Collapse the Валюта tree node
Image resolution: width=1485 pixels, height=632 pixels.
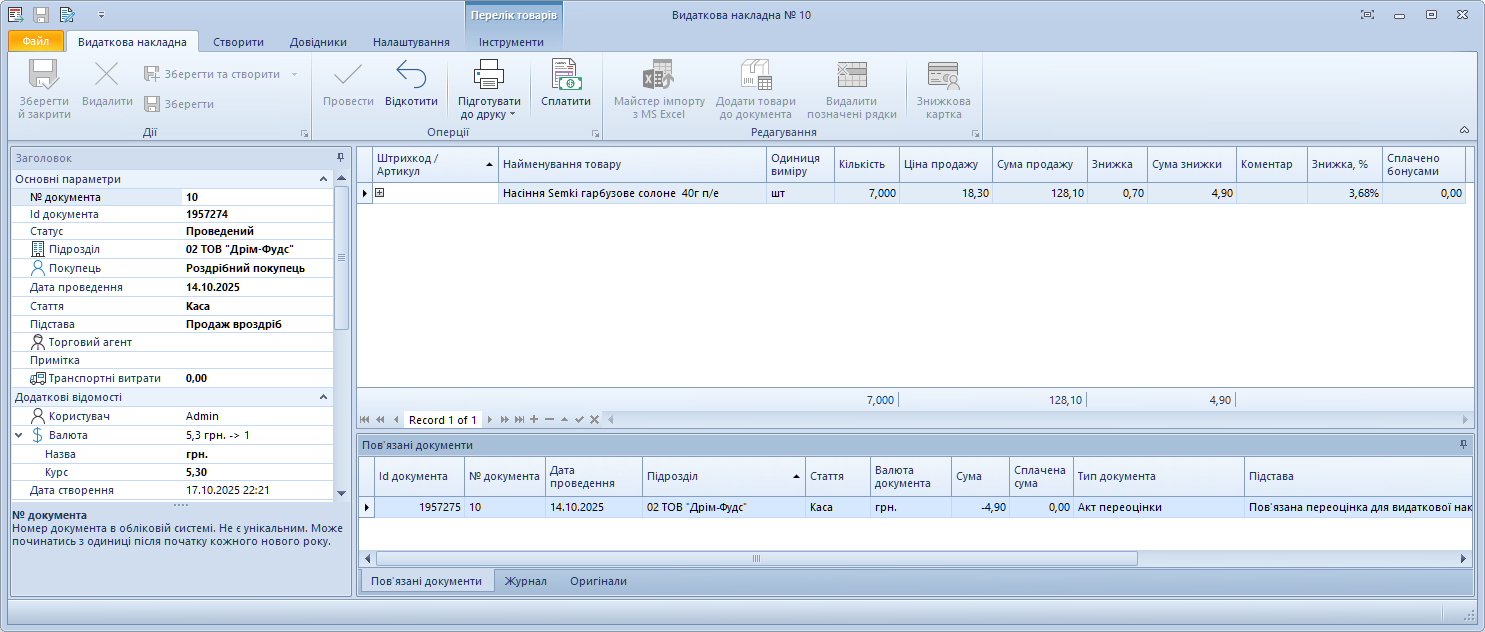pos(19,436)
